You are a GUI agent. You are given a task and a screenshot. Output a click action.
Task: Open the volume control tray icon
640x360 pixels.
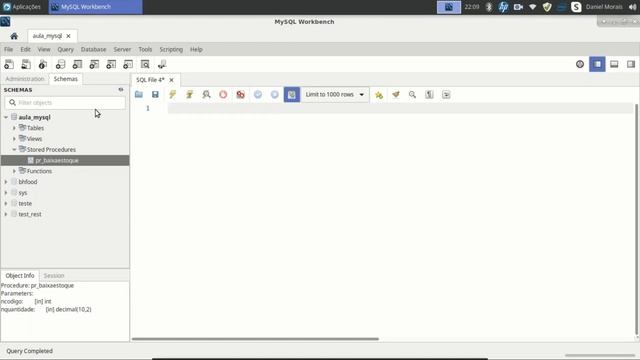[632, 7]
